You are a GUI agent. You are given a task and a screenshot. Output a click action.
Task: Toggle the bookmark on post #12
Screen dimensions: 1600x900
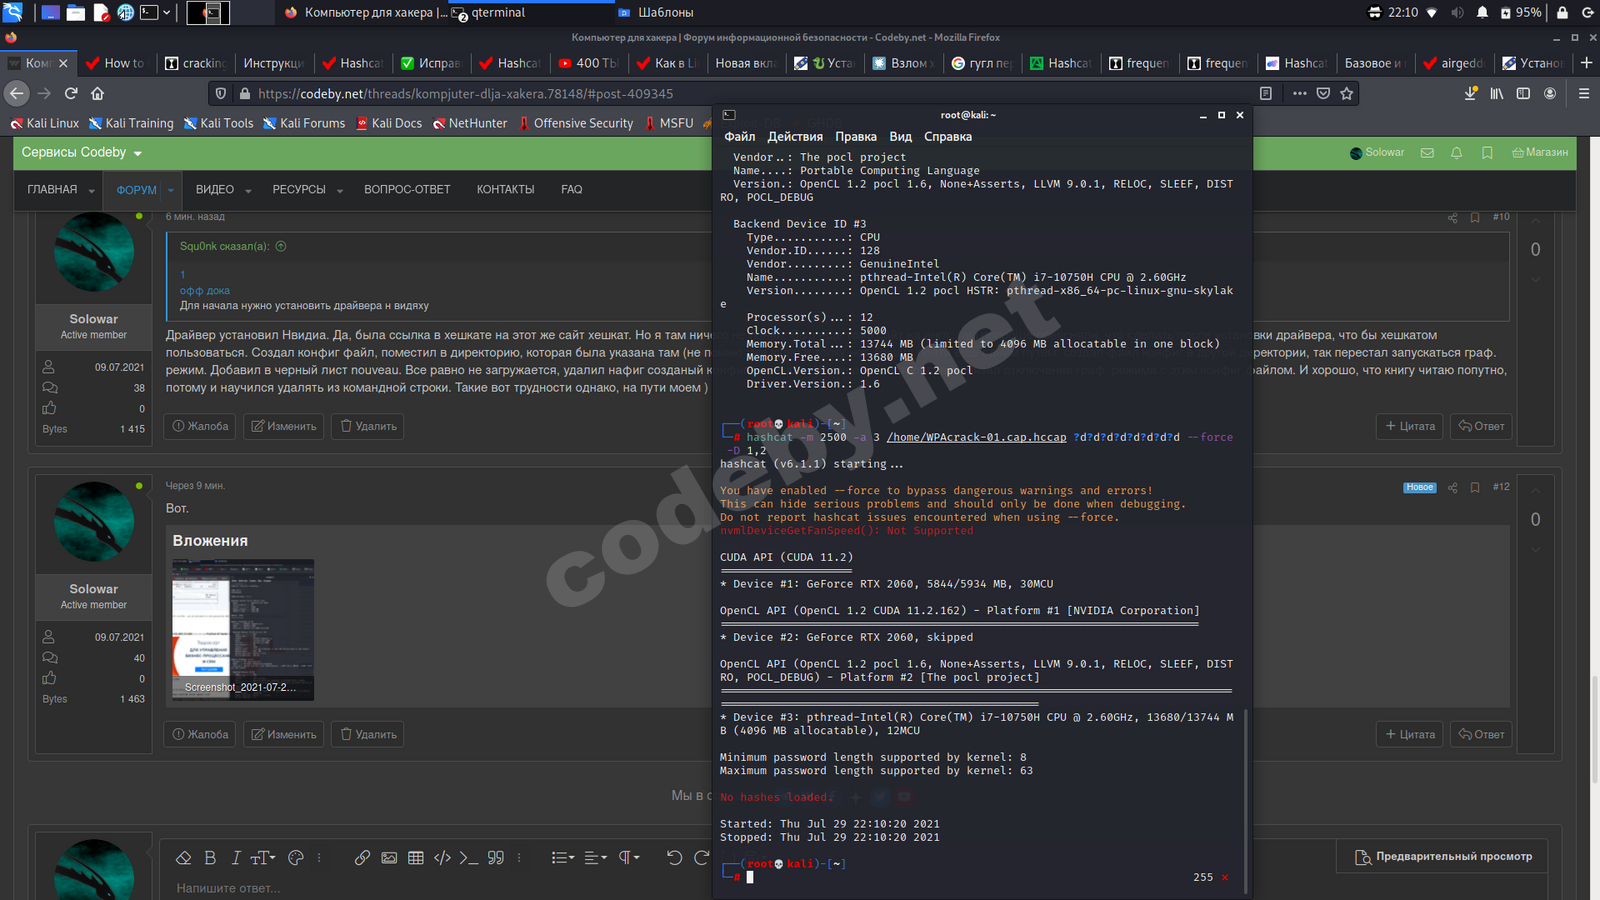coord(1475,487)
